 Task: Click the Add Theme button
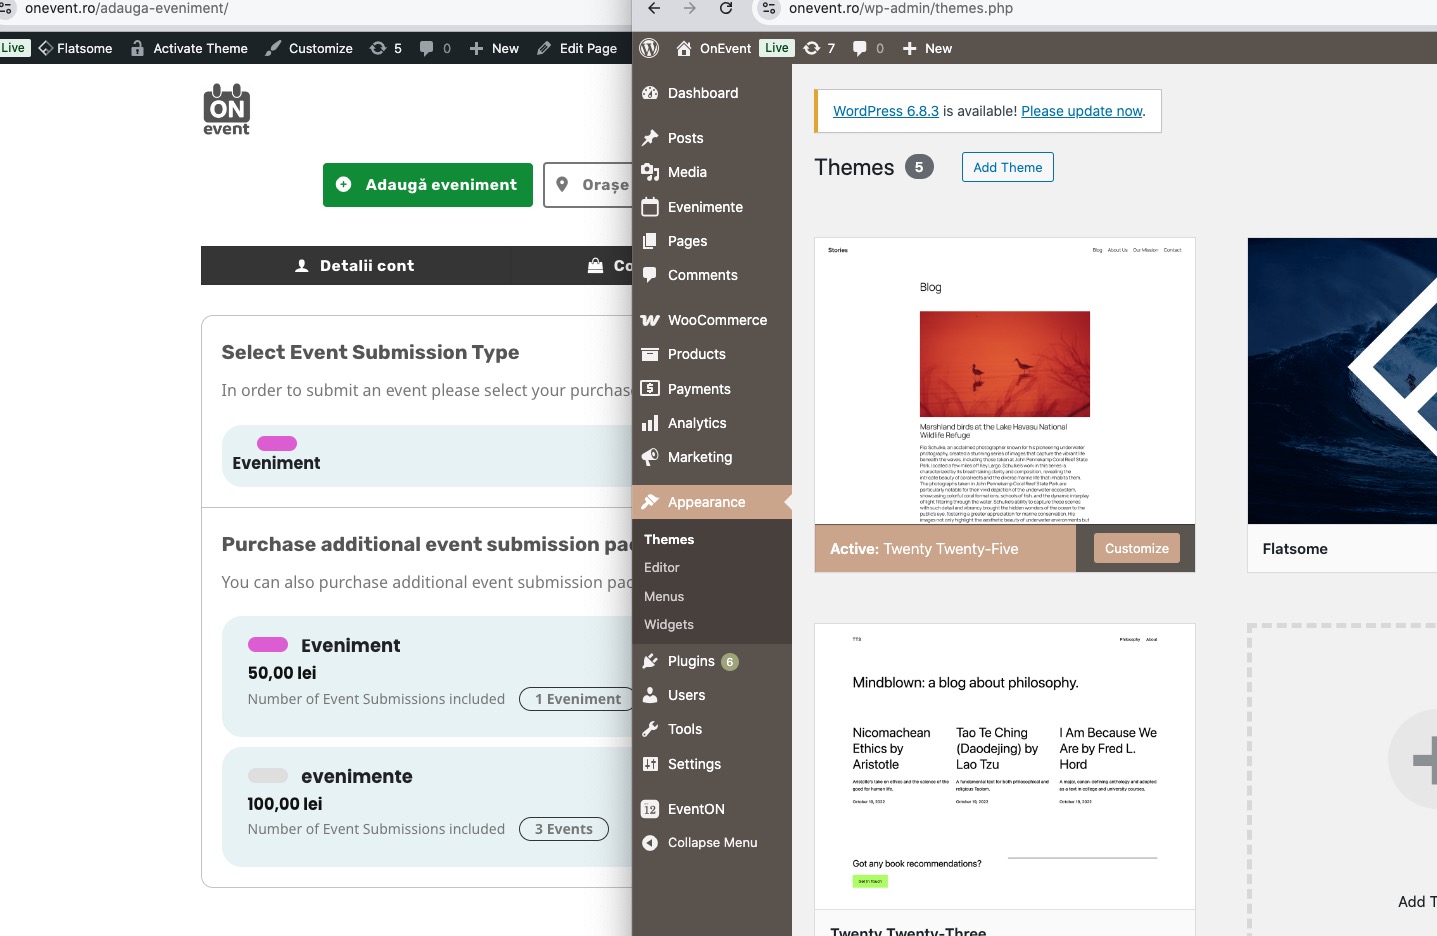1007,167
